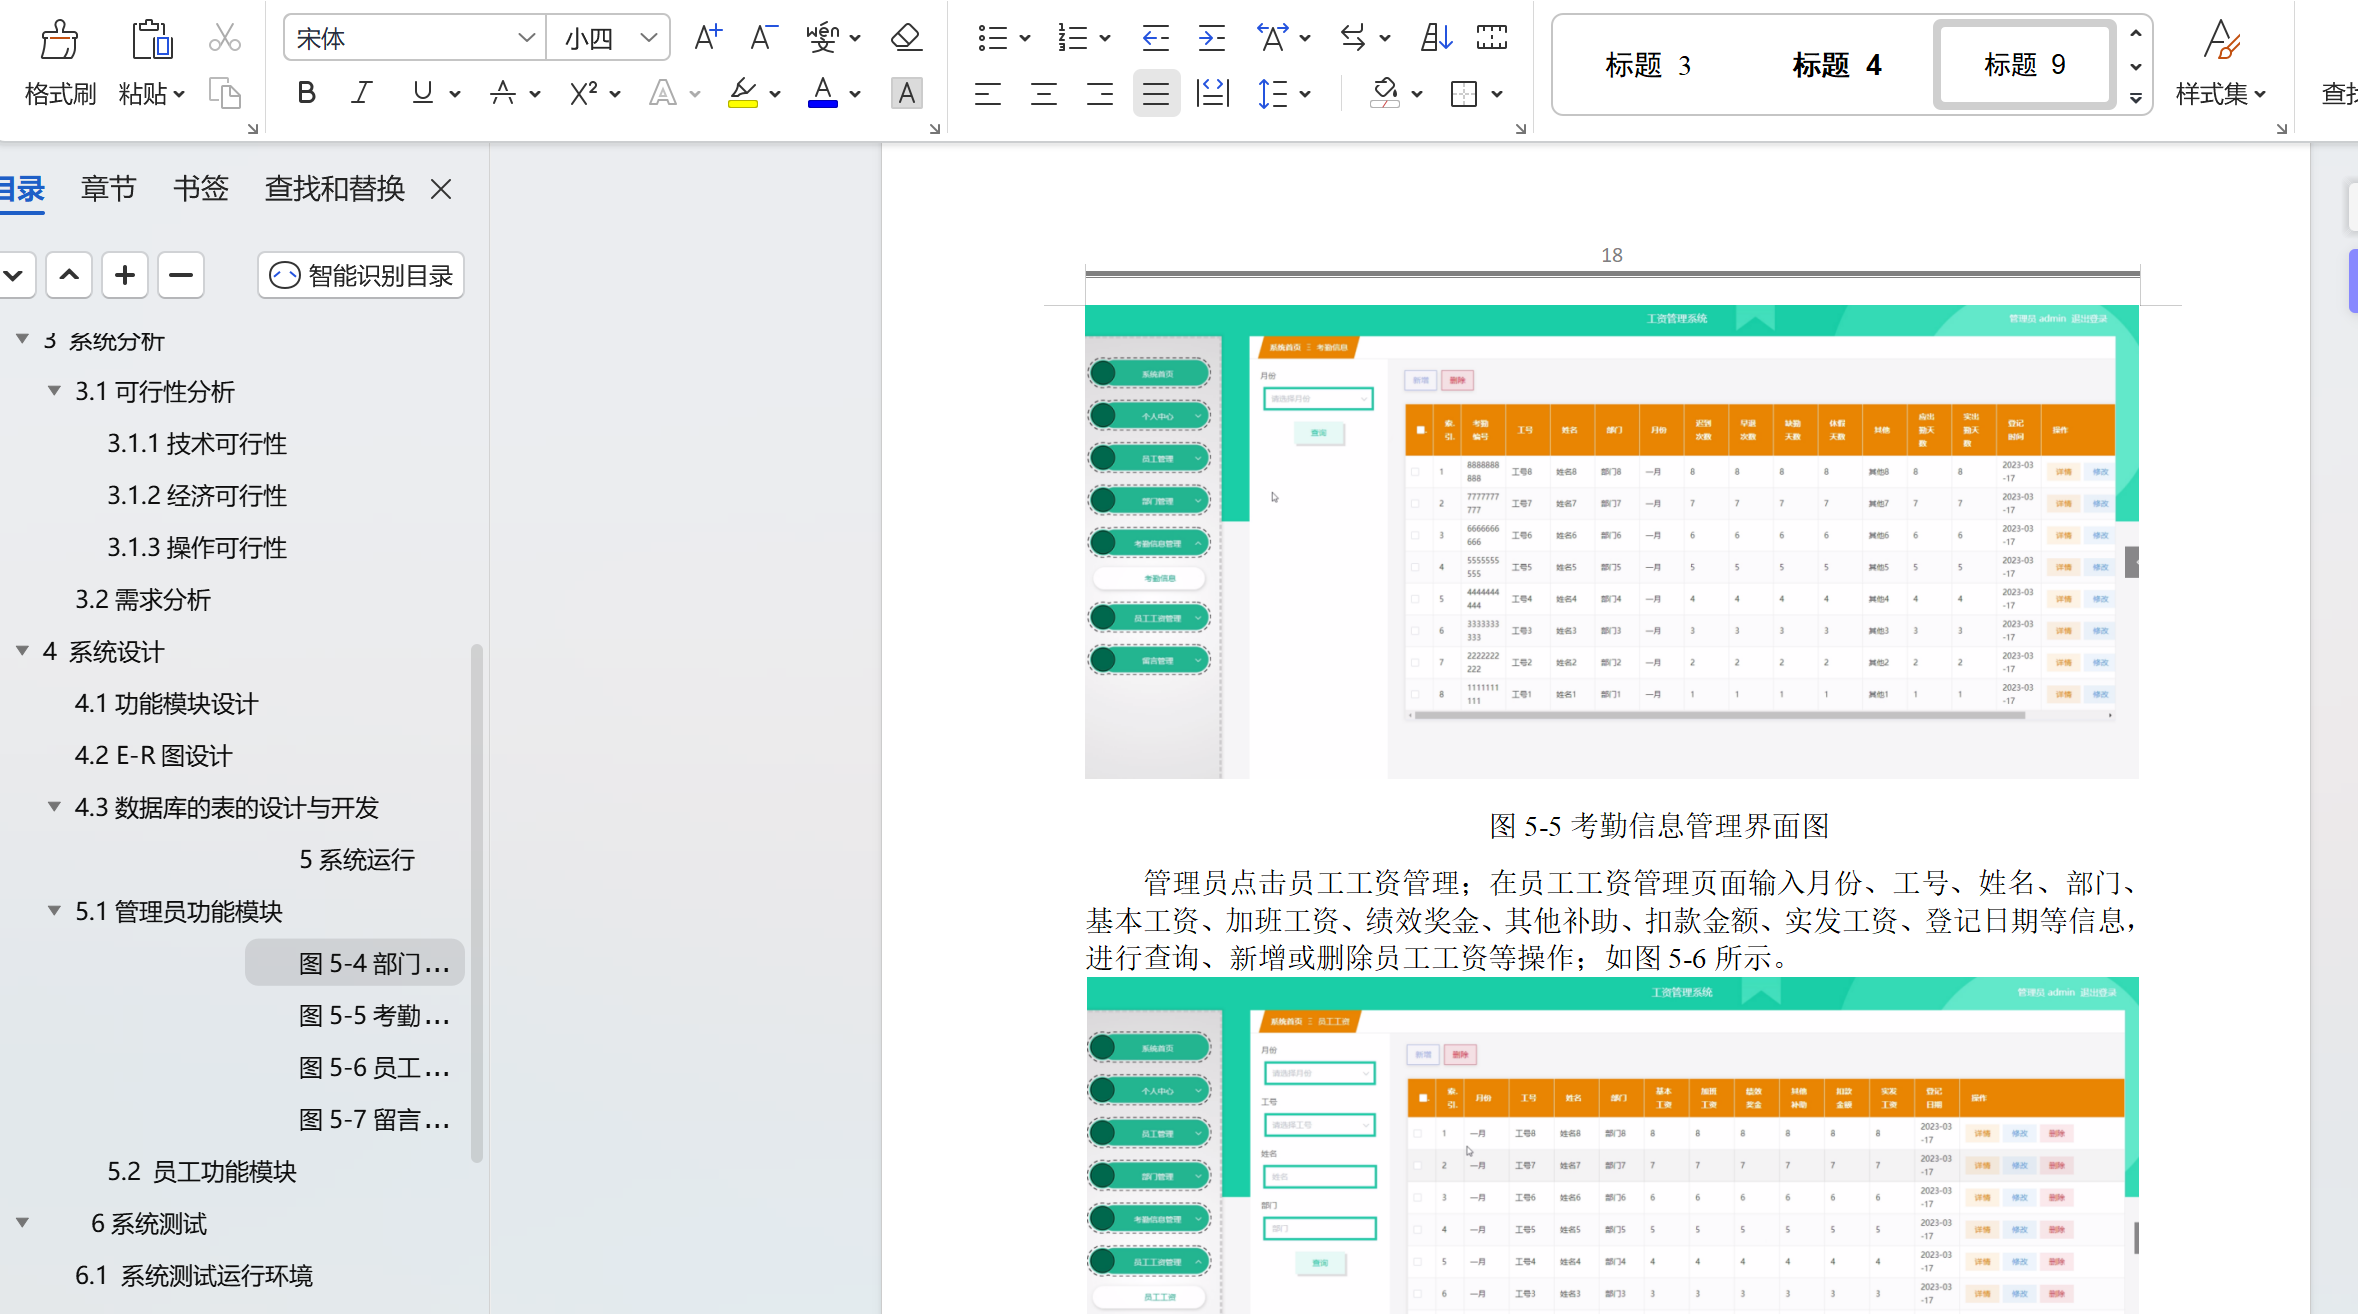Toggle character shading (boxed A)
Viewport: 2358px width, 1314px height.
pos(906,93)
